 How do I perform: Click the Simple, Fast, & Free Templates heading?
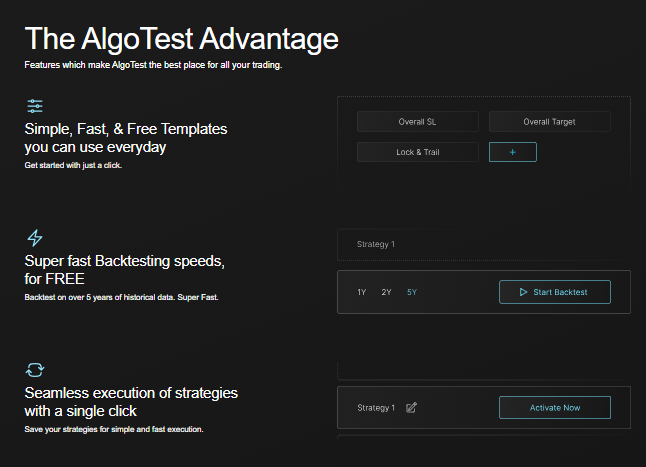click(x=126, y=138)
